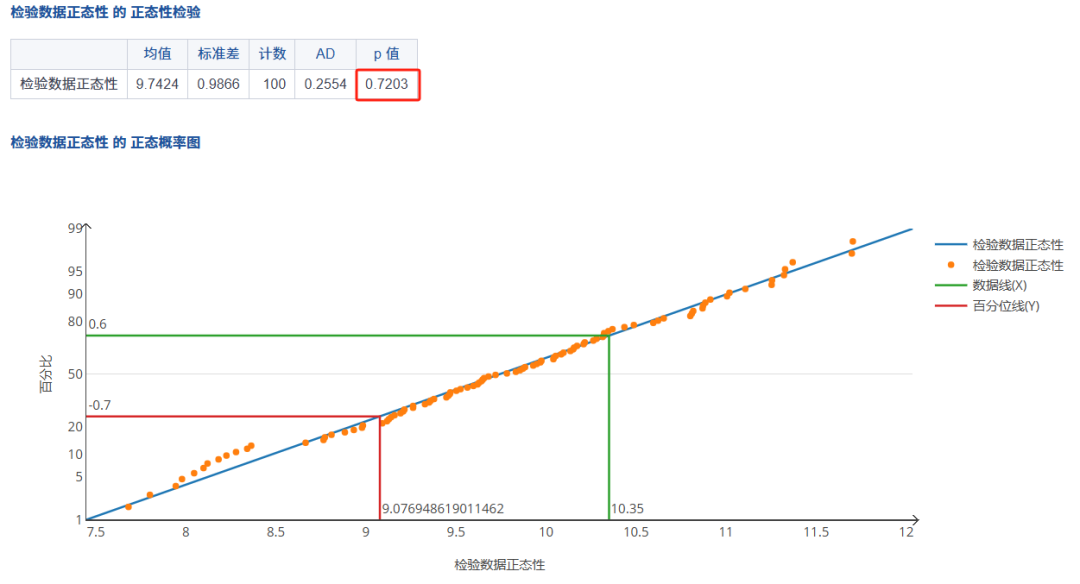Select the mean value cell 9.7424

coord(157,84)
